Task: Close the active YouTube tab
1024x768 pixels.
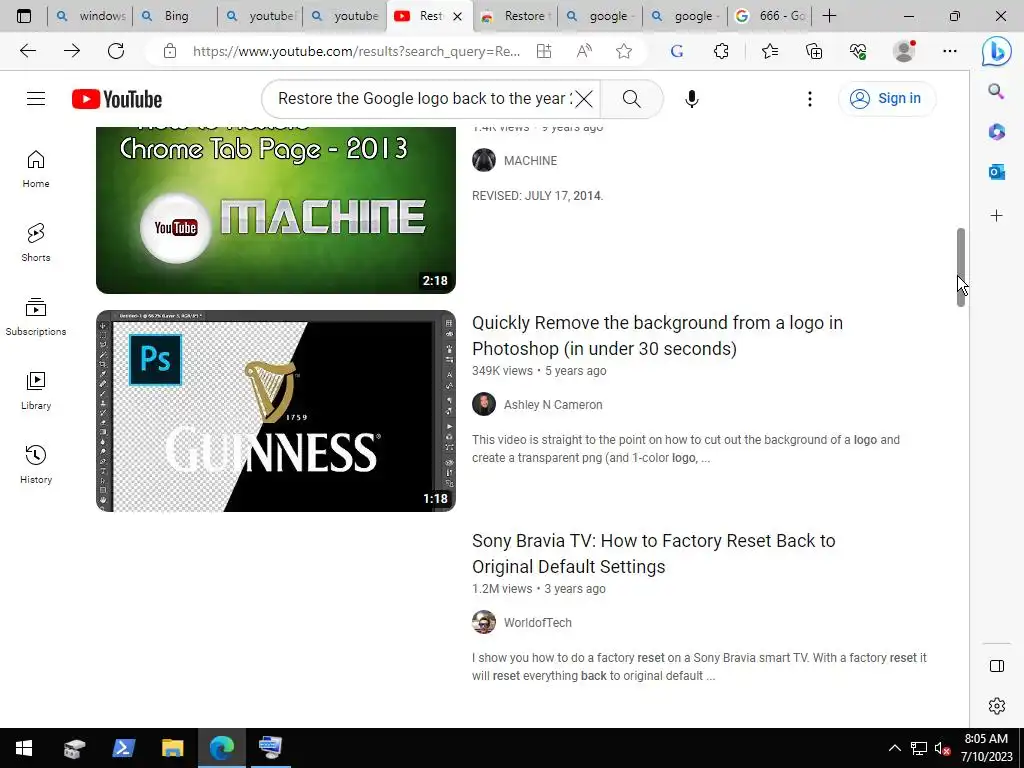Action: (458, 16)
